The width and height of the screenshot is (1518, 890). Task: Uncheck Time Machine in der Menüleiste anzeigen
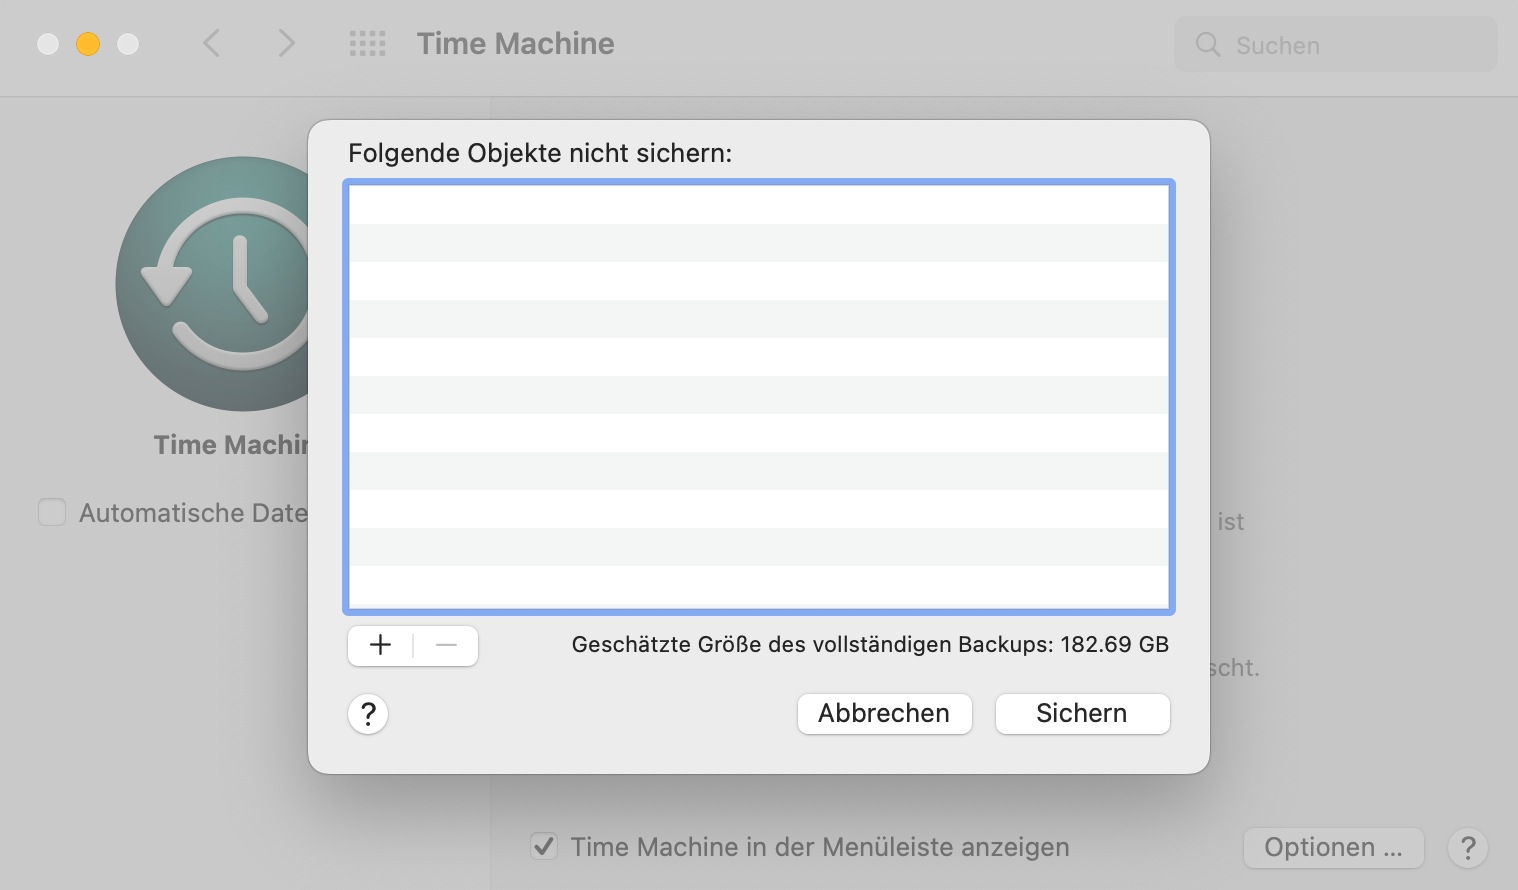click(x=544, y=847)
